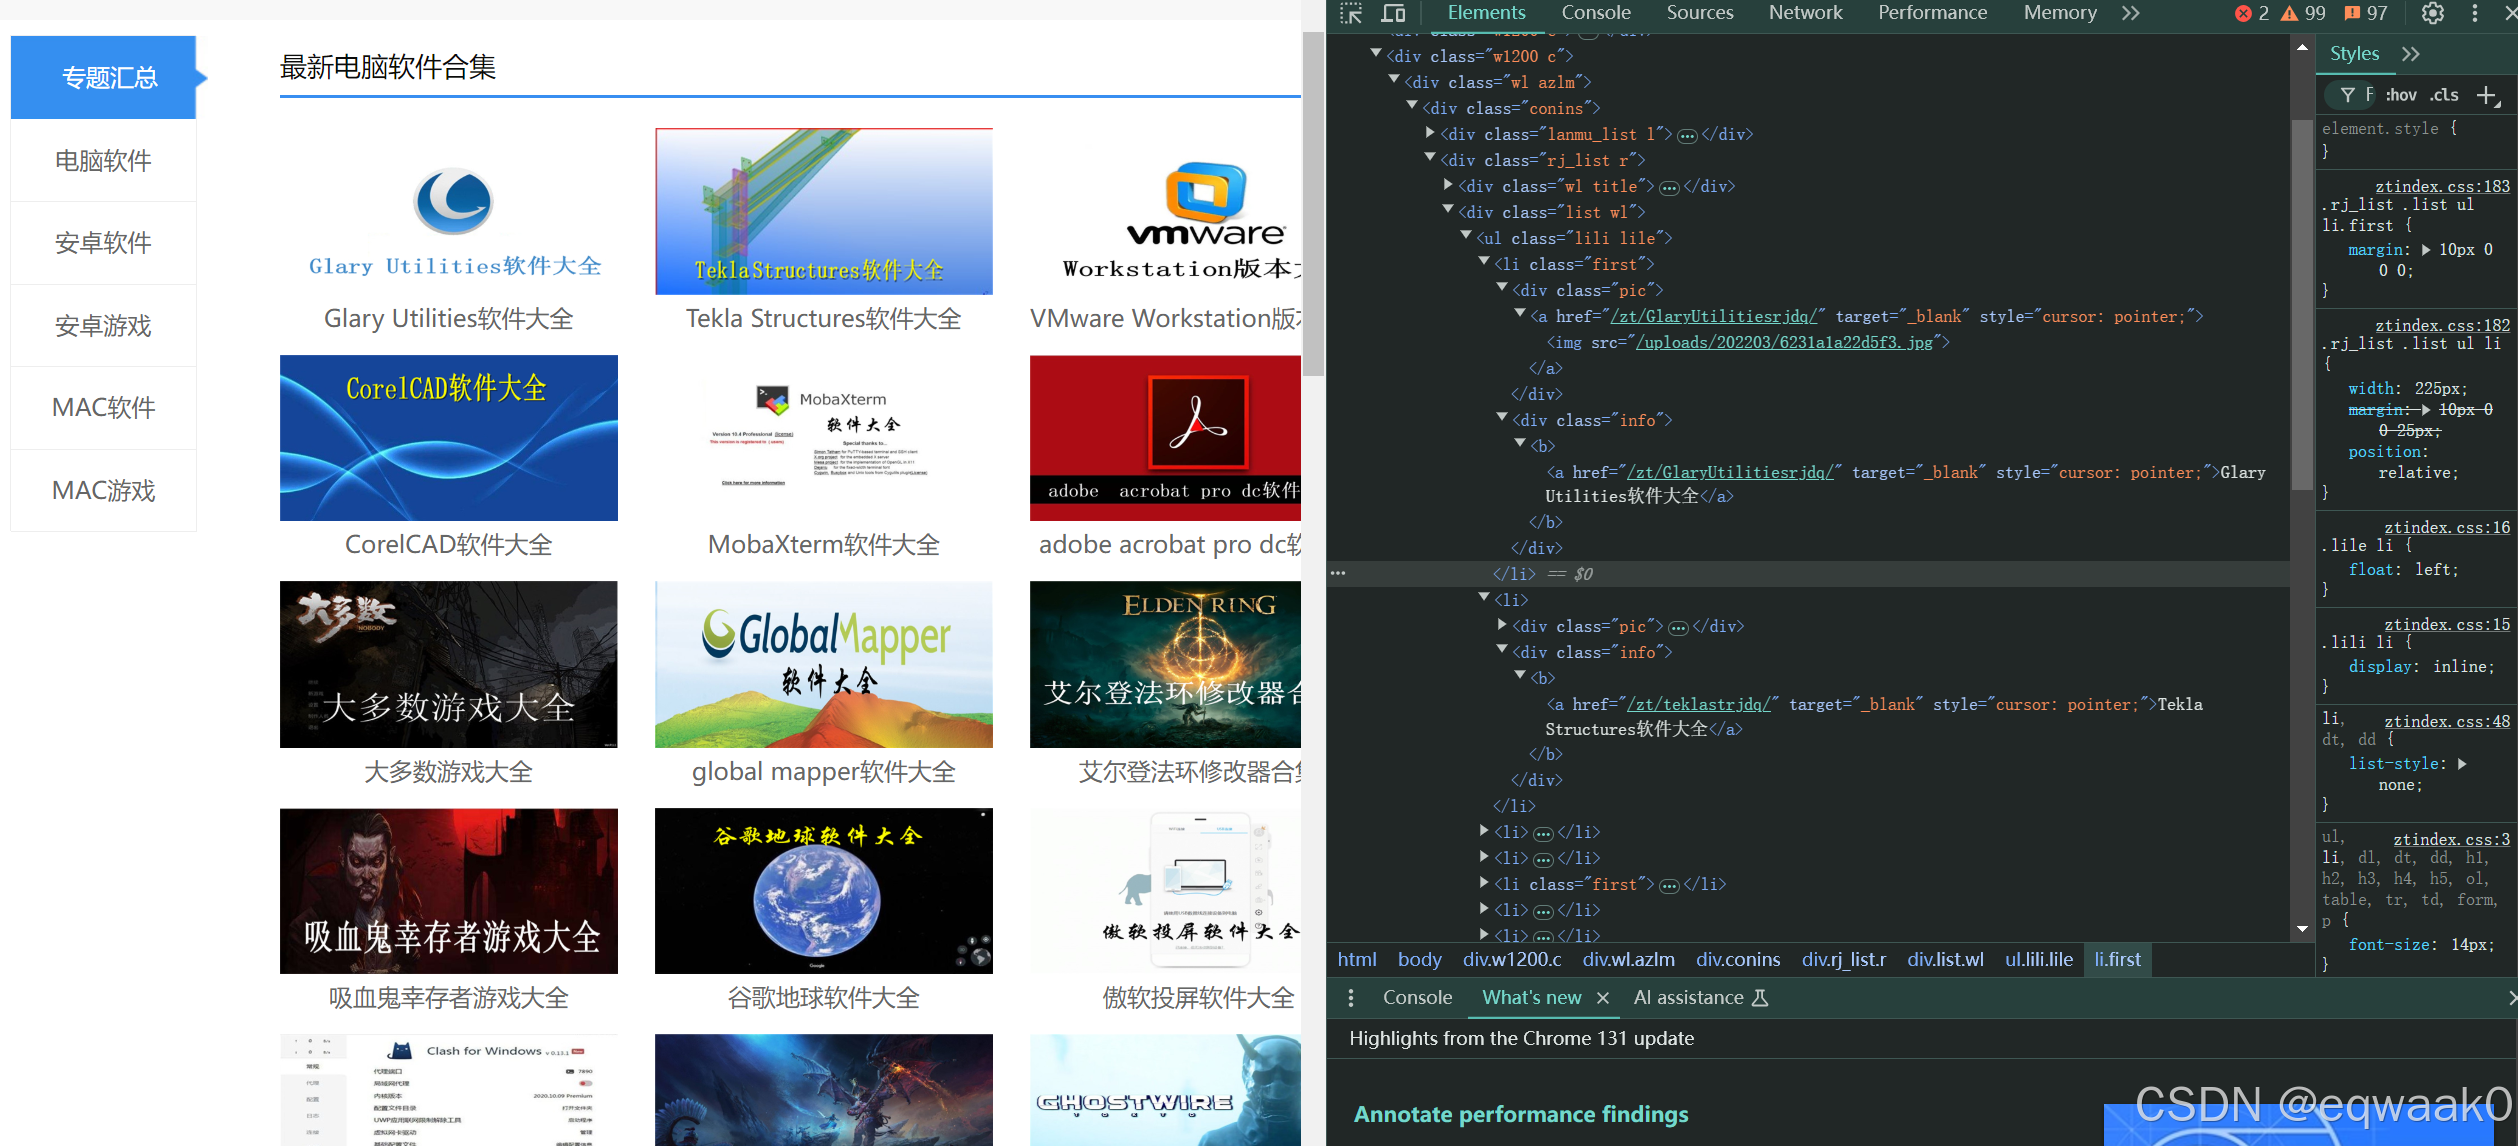
Task: Click the 安卓软件 sidebar link
Action: [x=103, y=243]
